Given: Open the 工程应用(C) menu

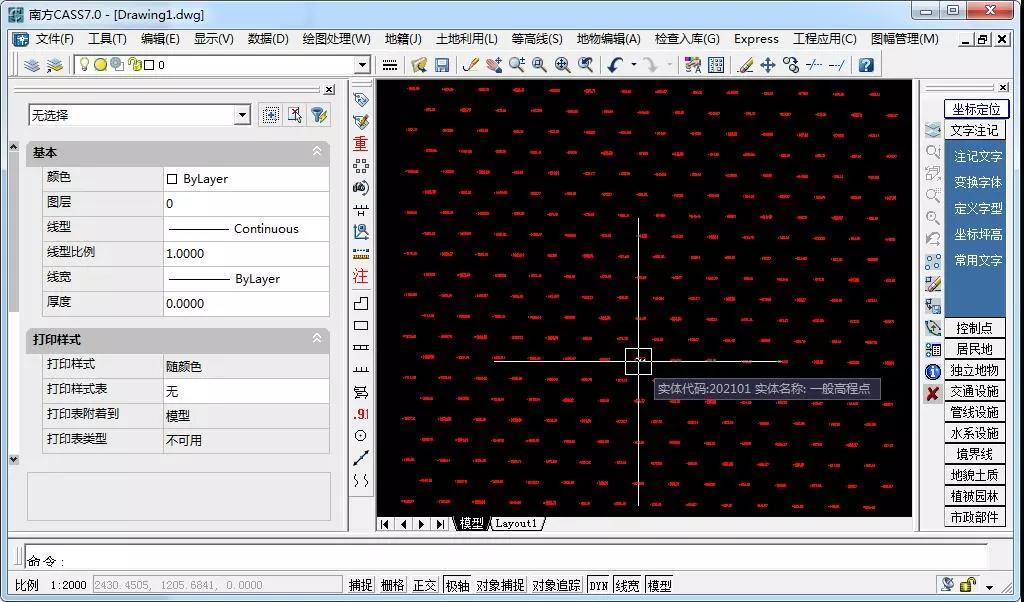Looking at the screenshot, I should 825,39.
